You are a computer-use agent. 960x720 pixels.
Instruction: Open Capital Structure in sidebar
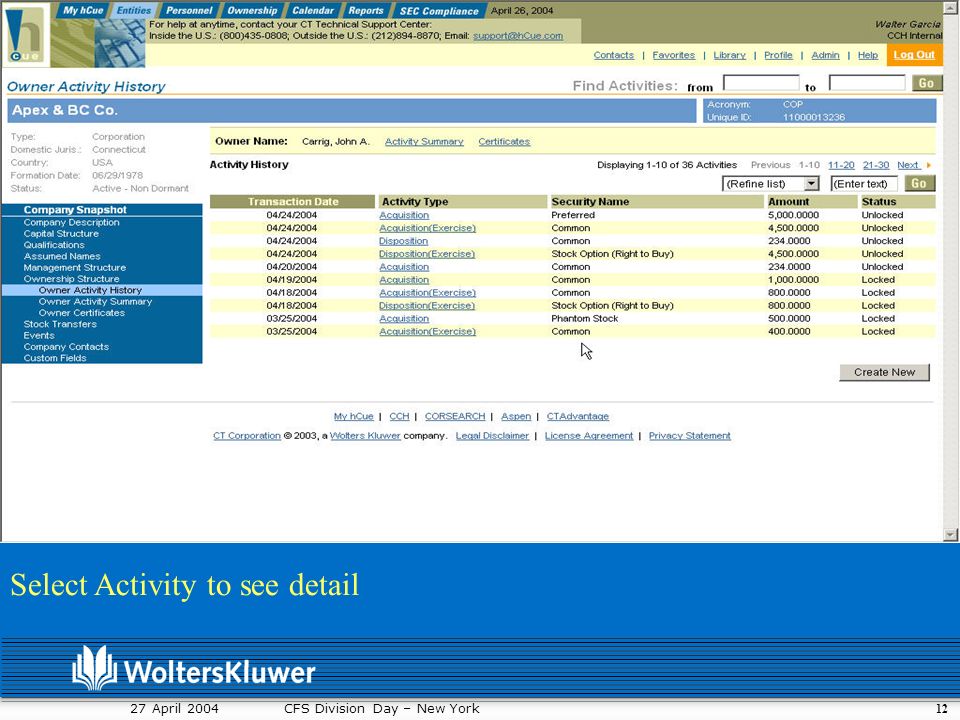coord(61,234)
